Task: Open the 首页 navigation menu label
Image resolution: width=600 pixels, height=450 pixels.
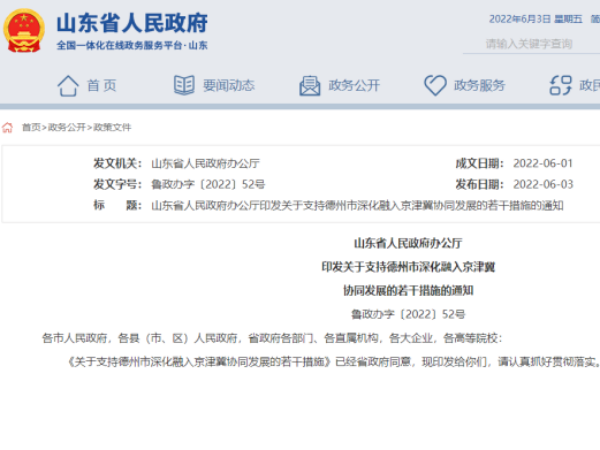Action: click(101, 86)
